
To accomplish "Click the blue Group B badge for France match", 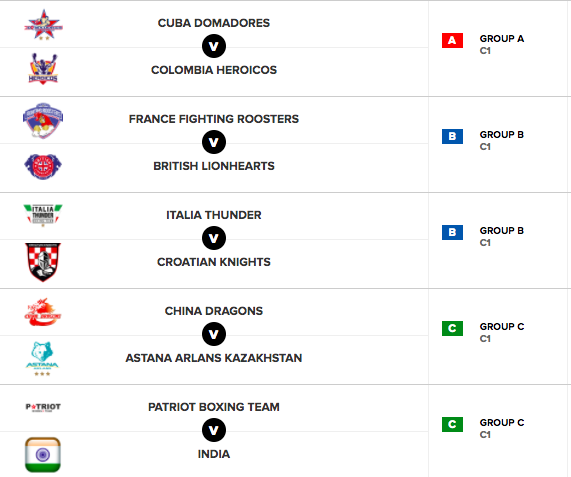I will 452,137.
